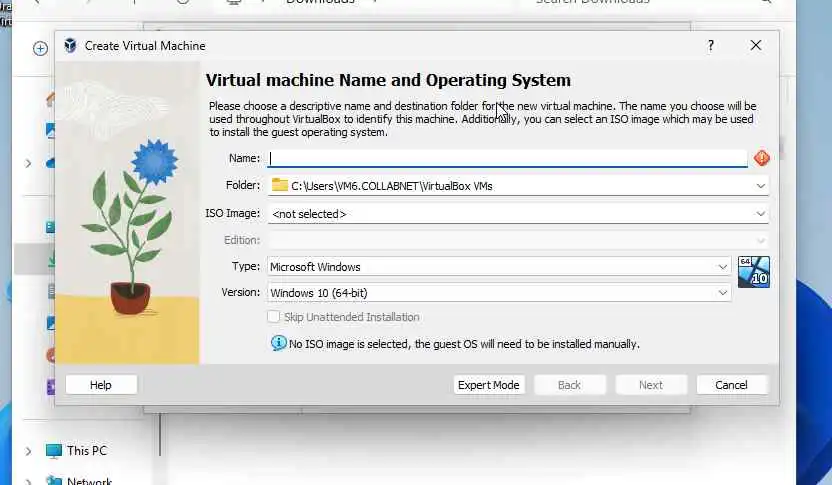
Task: Click the question mark help button
Action: [710, 46]
